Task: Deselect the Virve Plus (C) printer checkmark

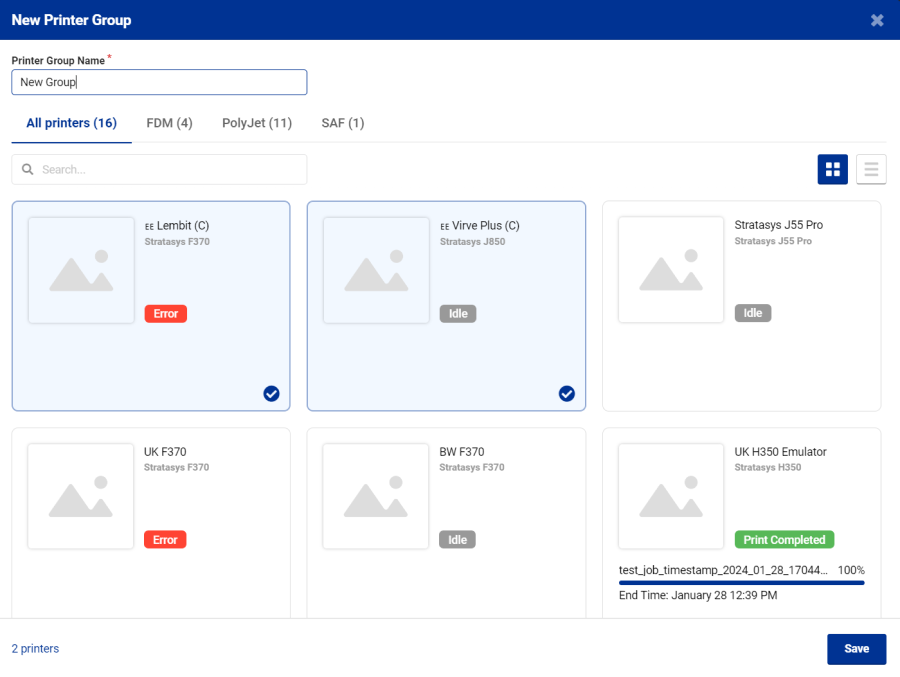Action: (567, 394)
